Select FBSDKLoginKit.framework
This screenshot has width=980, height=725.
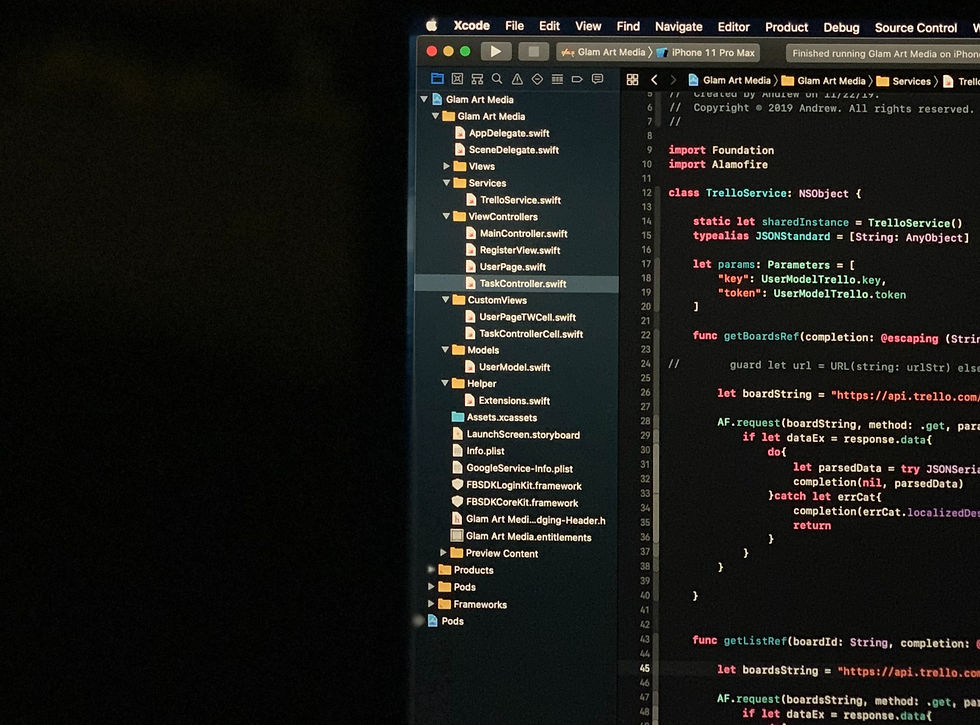(x=516, y=486)
